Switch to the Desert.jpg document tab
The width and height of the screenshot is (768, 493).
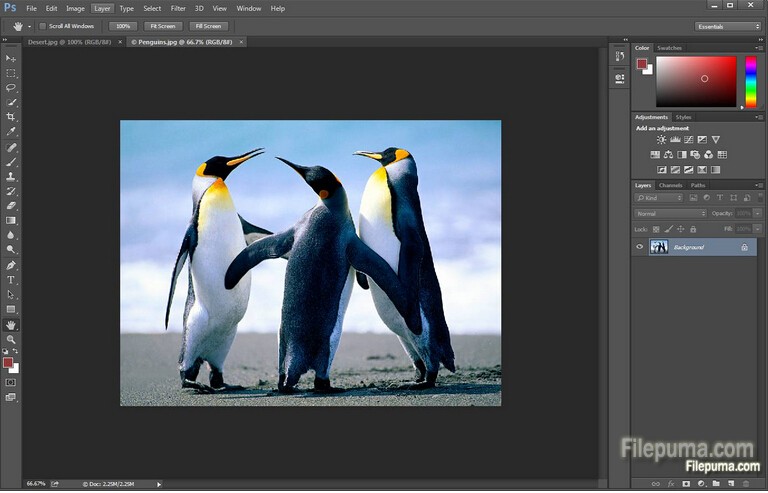tap(68, 42)
